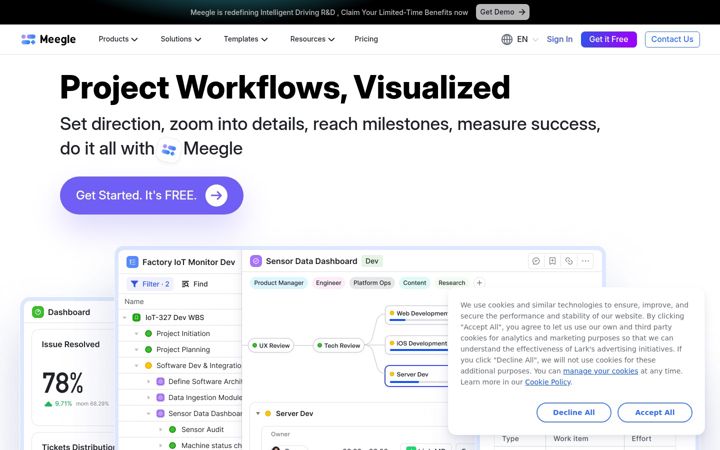The height and width of the screenshot is (450, 720).
Task: Click green status dot of Machine status row
Action: 173,445
